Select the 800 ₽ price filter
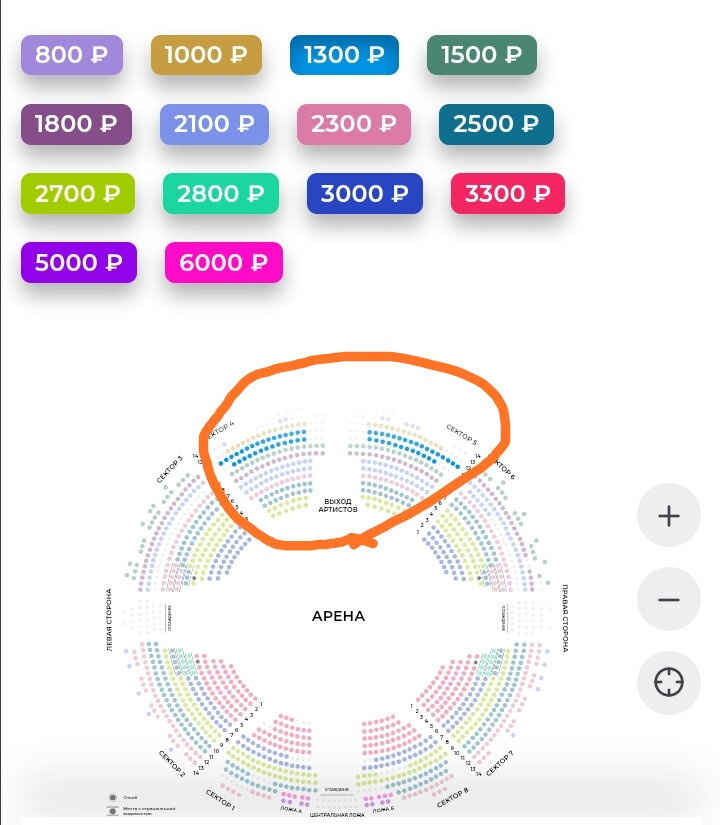 click(x=72, y=55)
